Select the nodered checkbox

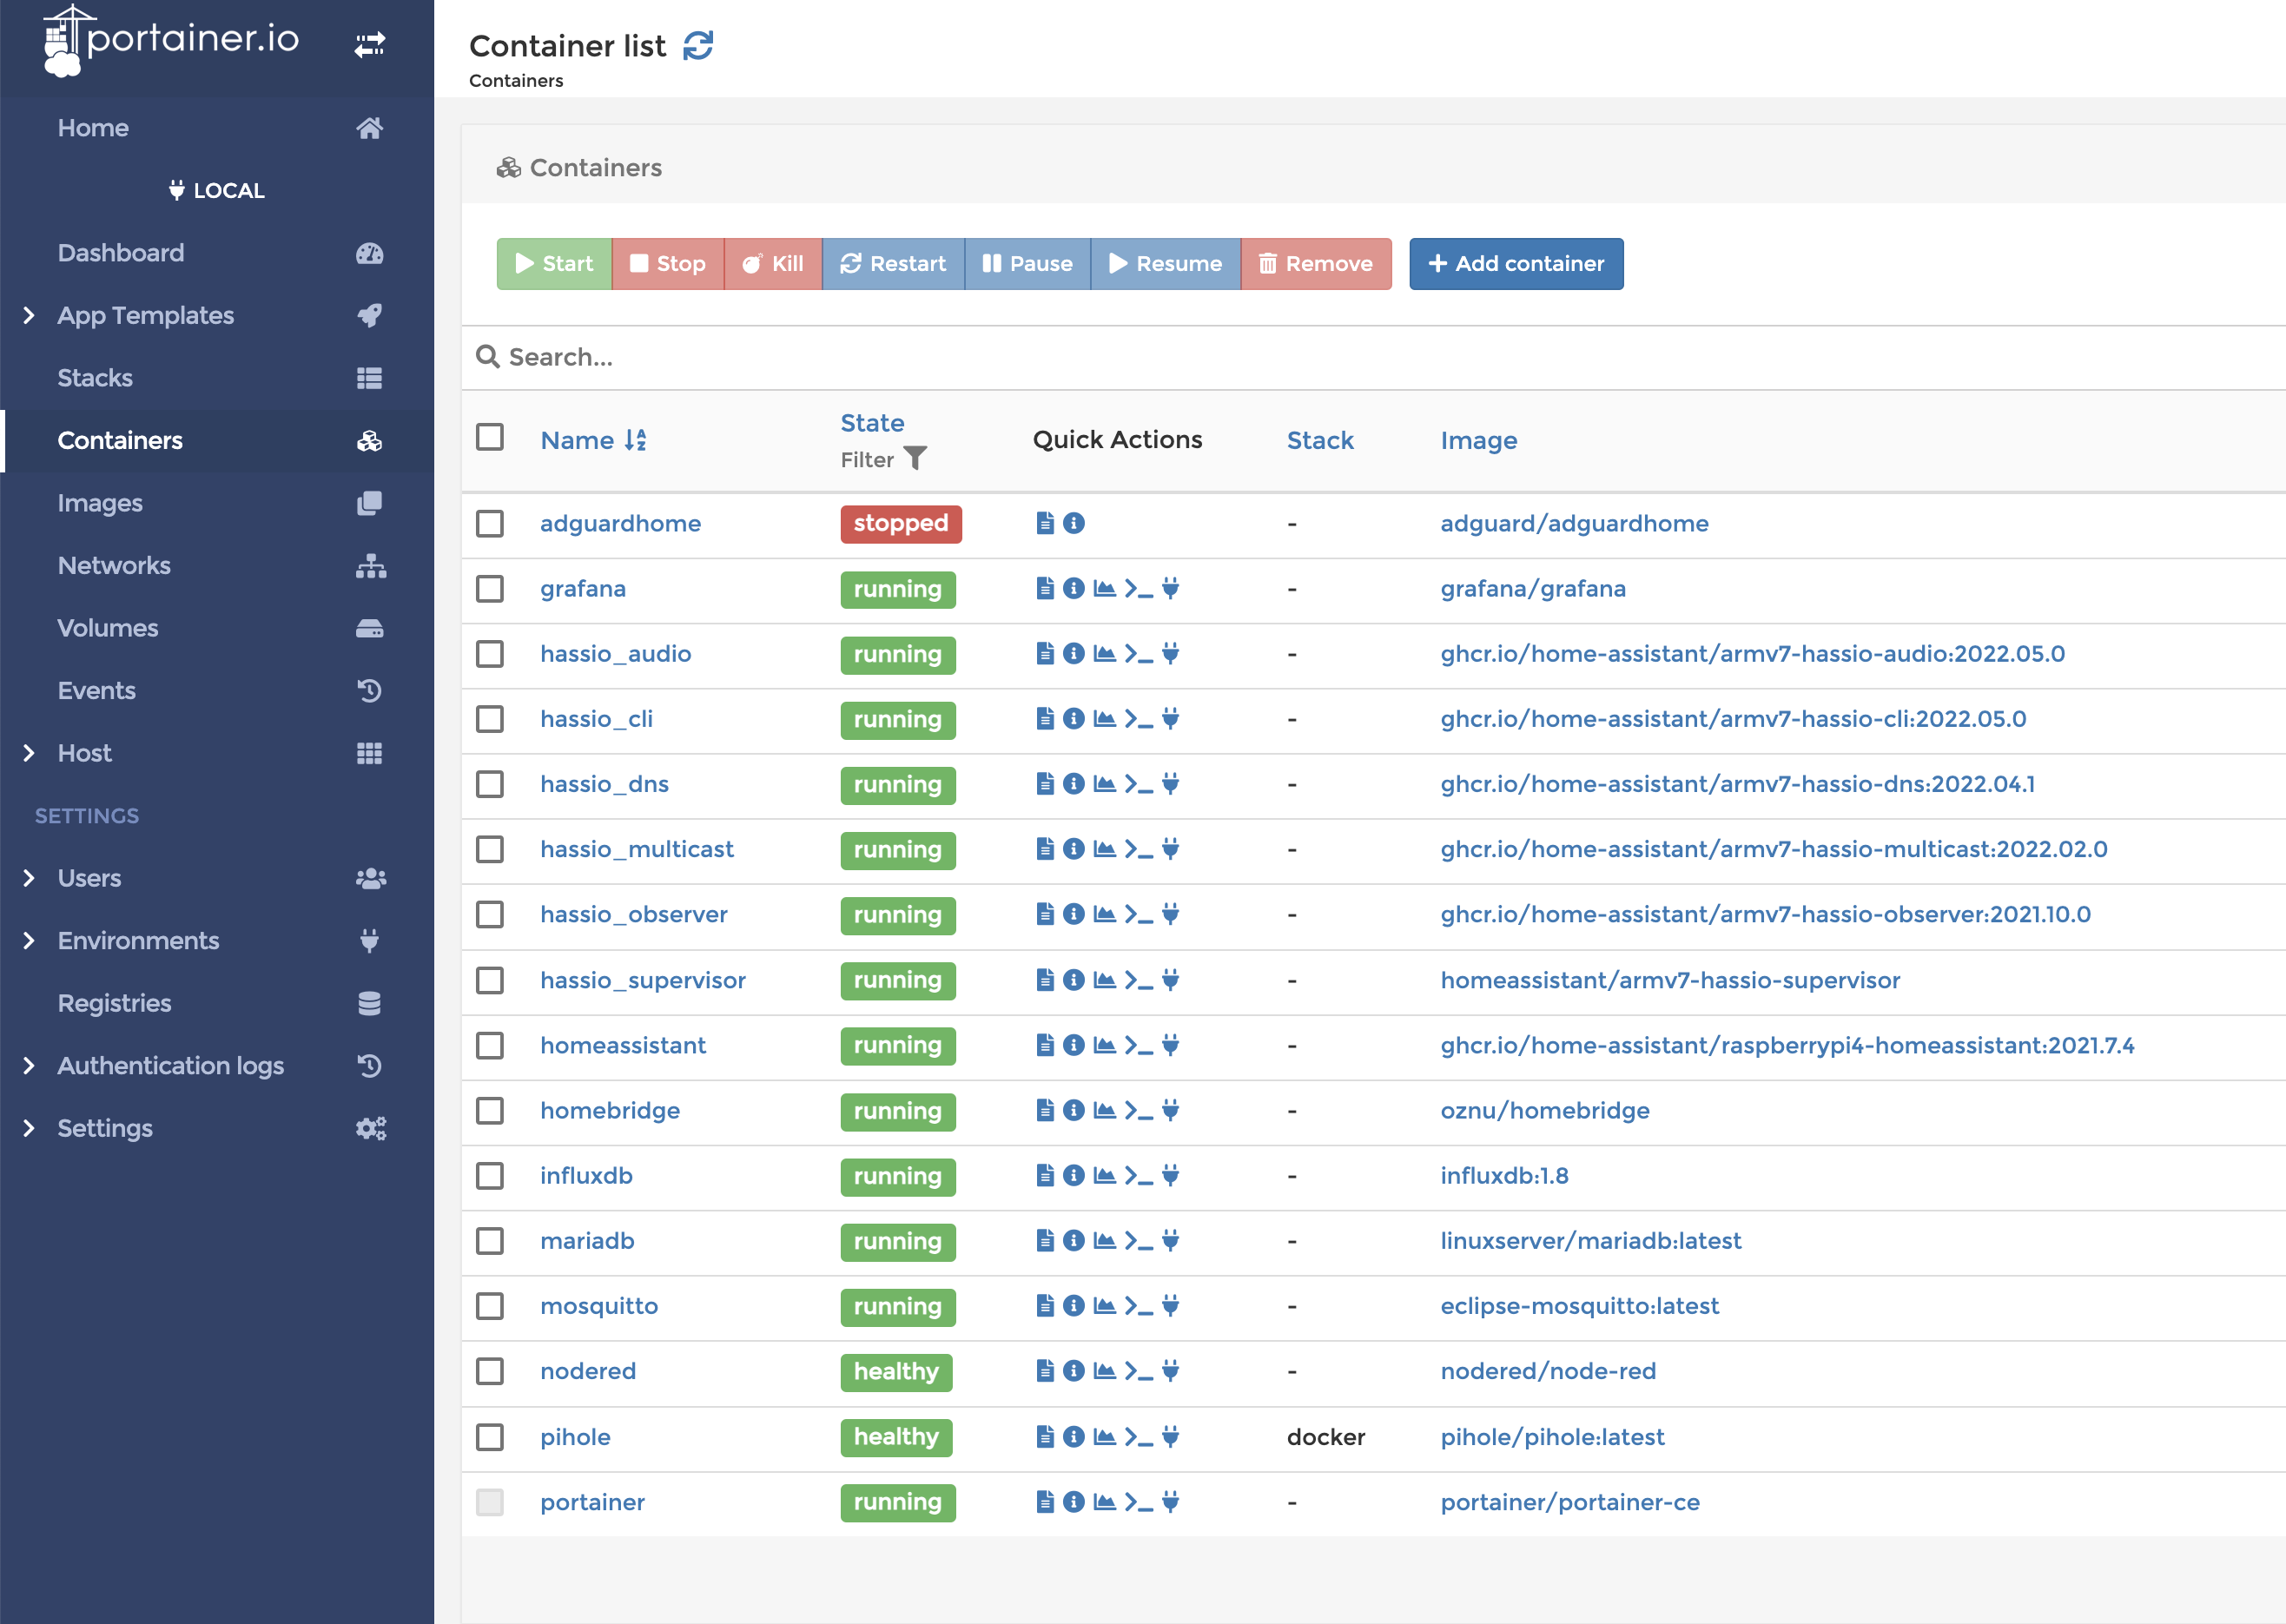click(x=490, y=1371)
